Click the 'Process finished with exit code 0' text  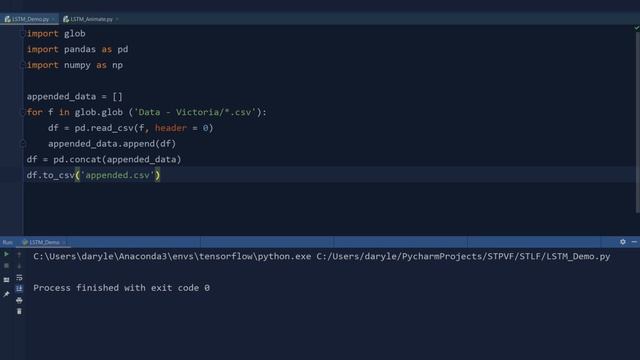[x=122, y=288]
